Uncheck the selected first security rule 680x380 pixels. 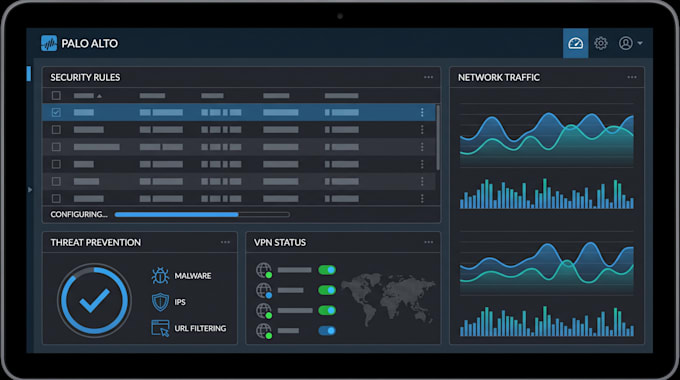point(56,112)
